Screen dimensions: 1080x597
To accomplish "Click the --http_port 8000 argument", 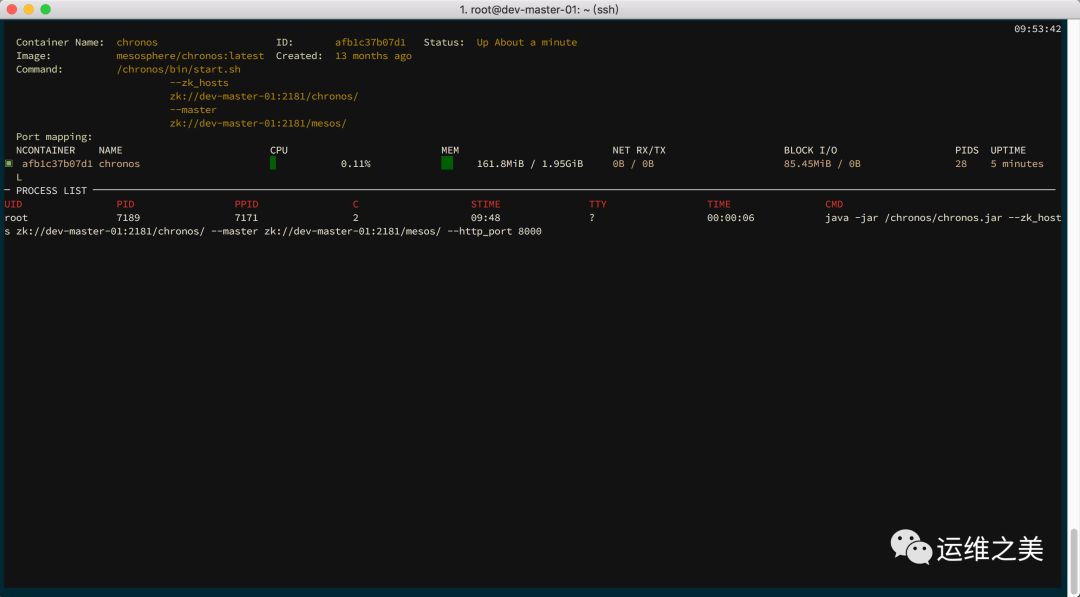I will [x=495, y=231].
